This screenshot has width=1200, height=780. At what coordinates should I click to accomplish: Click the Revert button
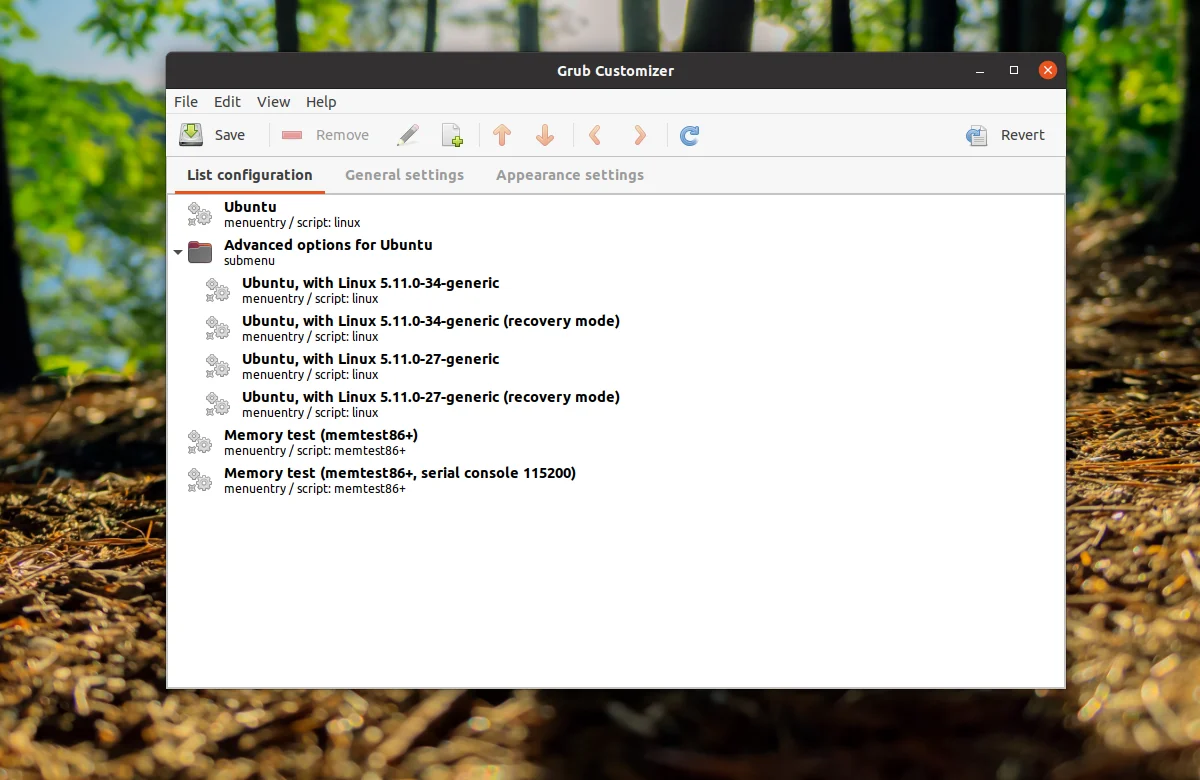click(x=1006, y=135)
